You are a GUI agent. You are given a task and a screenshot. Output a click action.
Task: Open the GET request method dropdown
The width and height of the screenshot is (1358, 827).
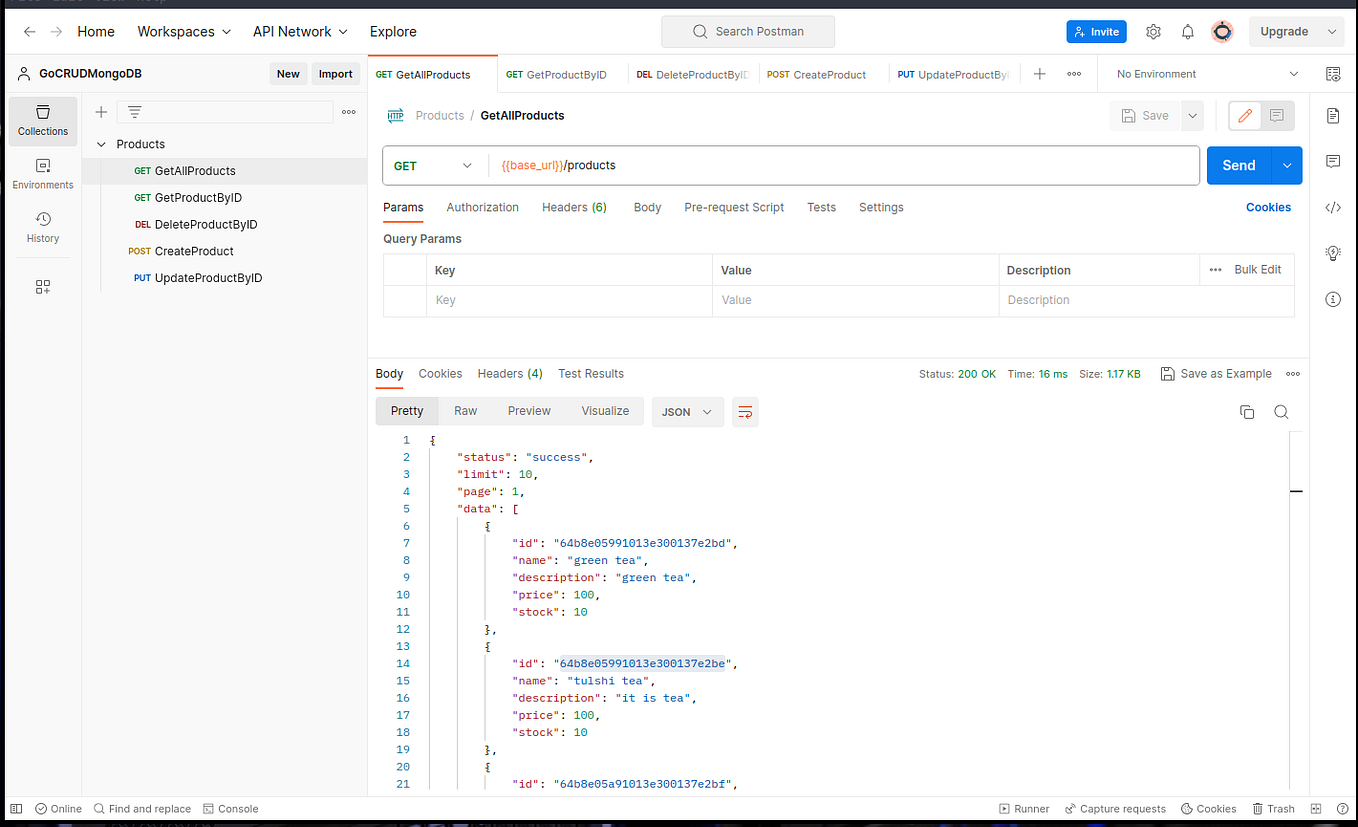[434, 164]
